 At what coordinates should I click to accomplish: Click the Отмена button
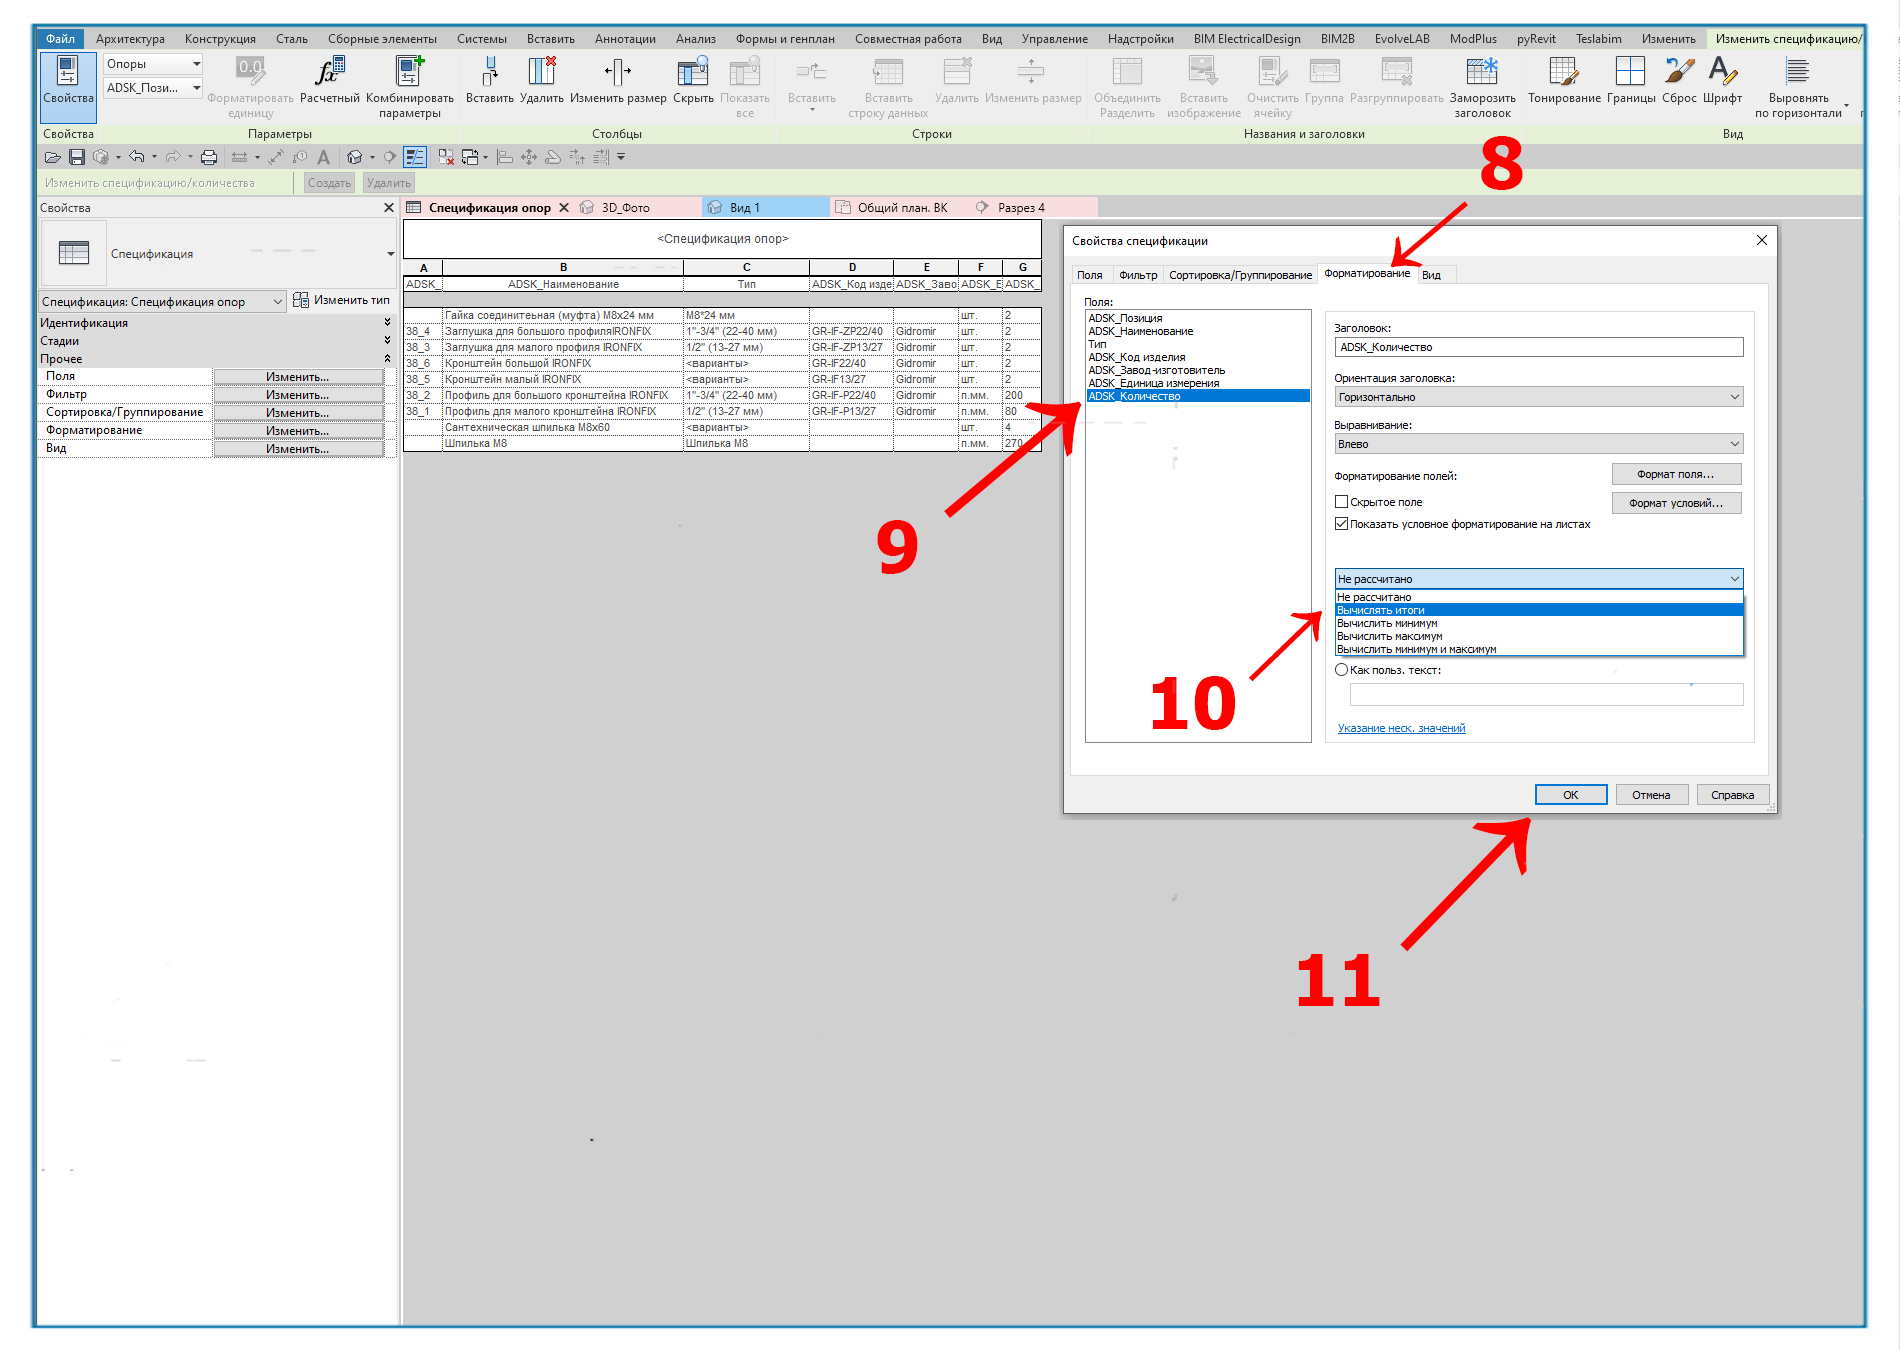tap(1651, 795)
